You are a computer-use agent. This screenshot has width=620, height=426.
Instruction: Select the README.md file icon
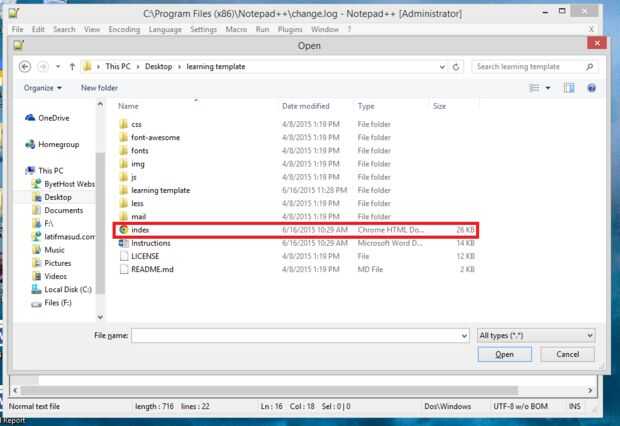(x=124, y=269)
